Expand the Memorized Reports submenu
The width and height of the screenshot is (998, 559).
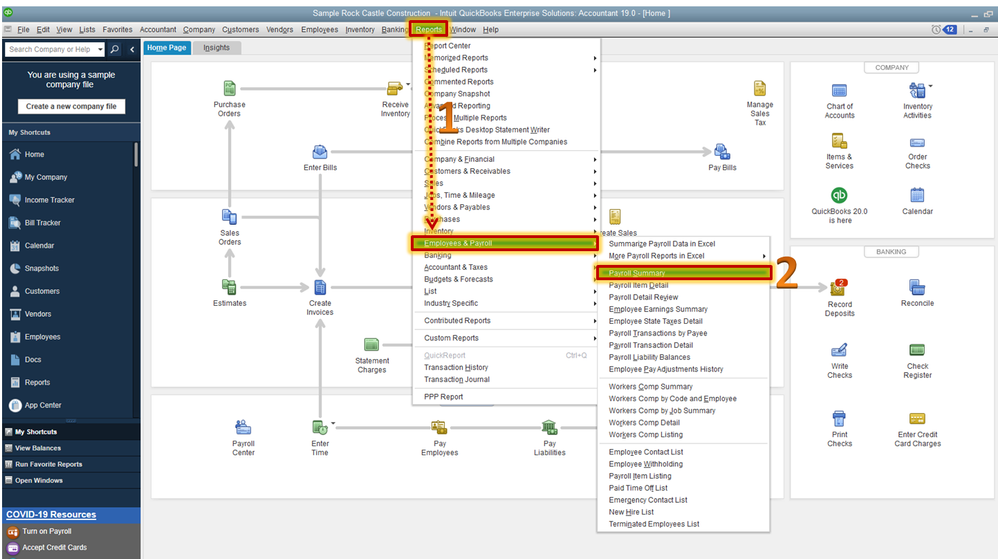(x=594, y=58)
